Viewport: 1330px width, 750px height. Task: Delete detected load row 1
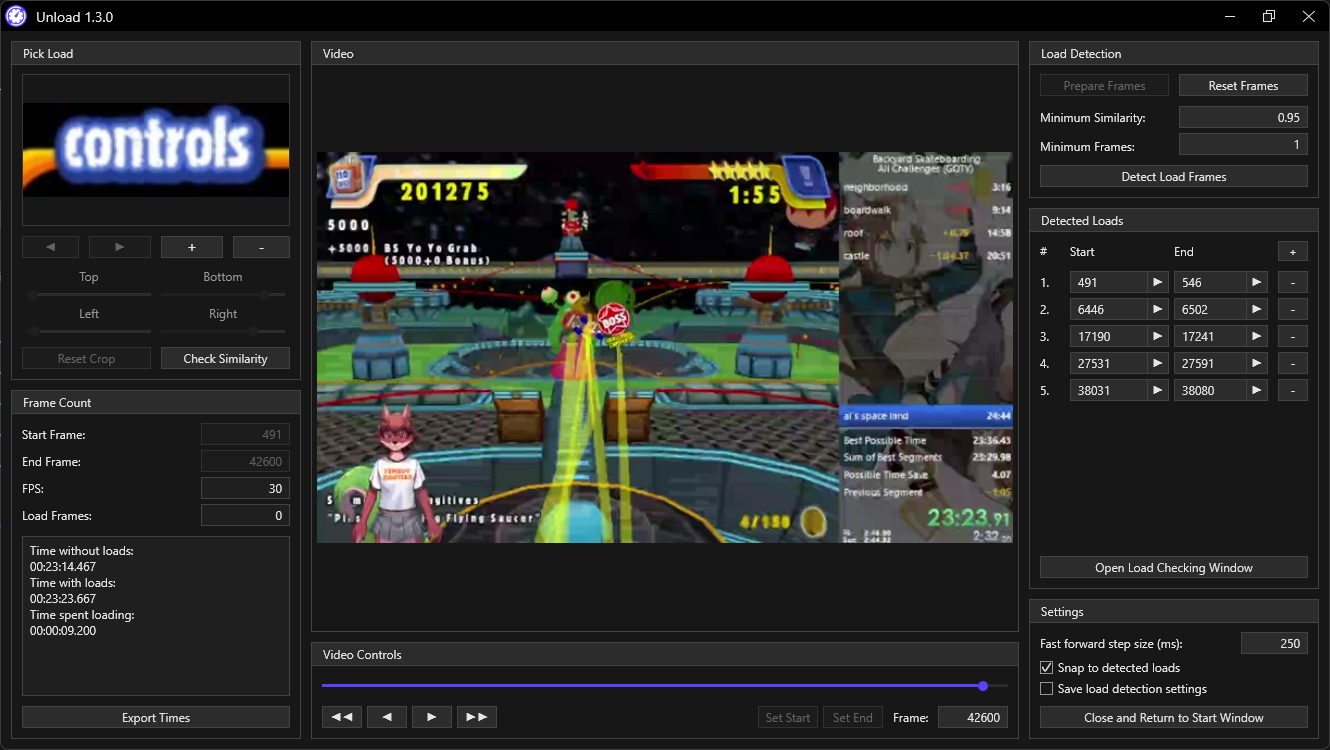pos(1293,283)
